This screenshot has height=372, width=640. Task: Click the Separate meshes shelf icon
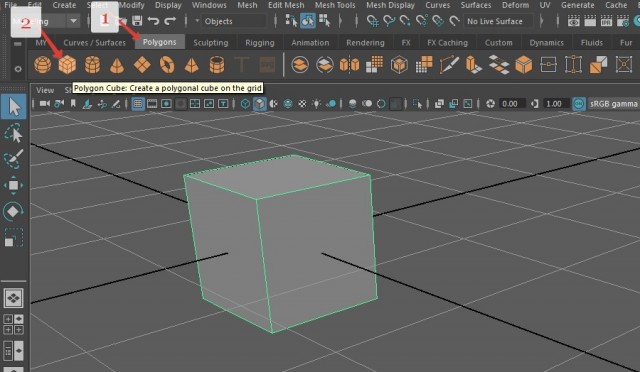coord(325,65)
